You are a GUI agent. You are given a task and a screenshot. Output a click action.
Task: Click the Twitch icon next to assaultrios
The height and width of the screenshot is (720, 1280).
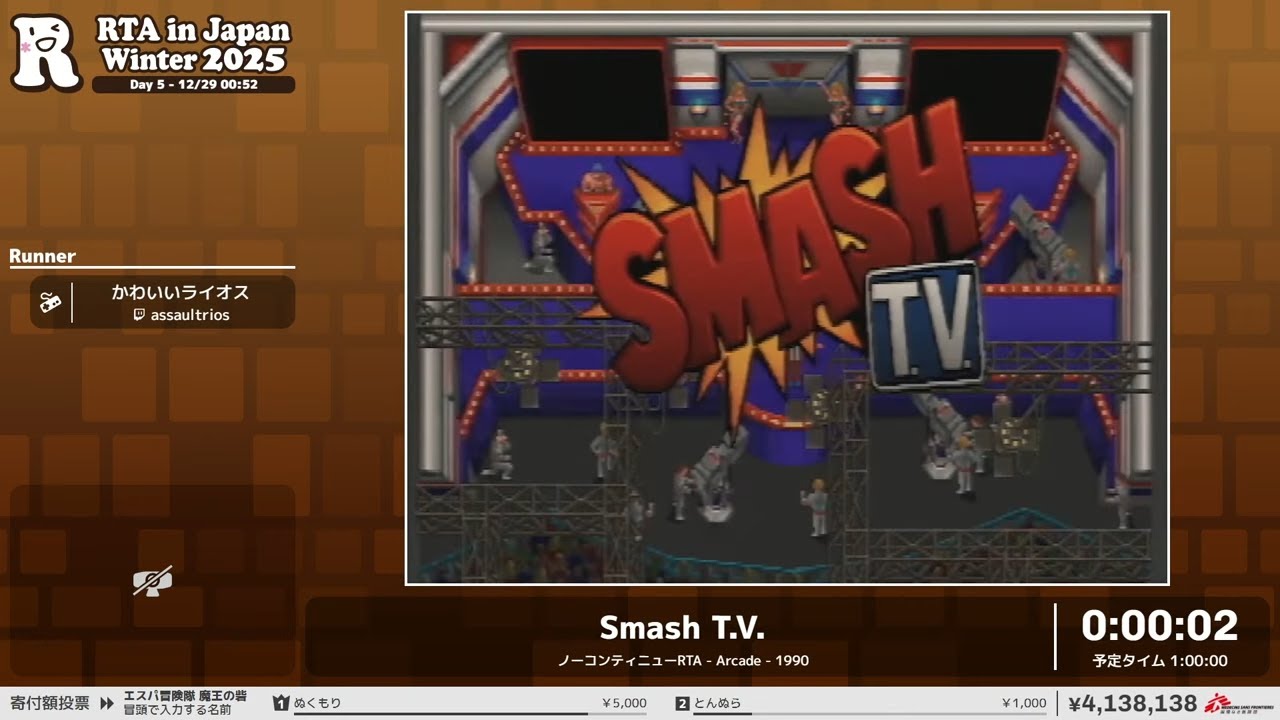[139, 315]
